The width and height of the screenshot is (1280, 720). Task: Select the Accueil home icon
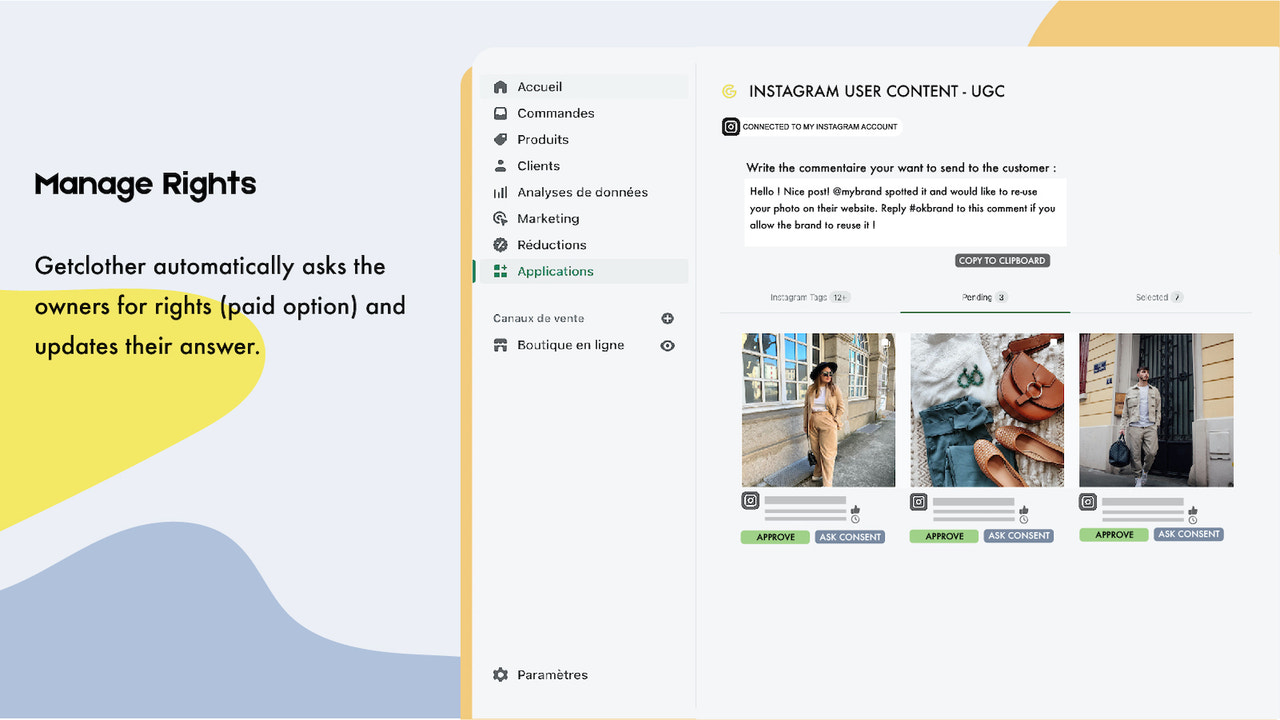click(500, 86)
